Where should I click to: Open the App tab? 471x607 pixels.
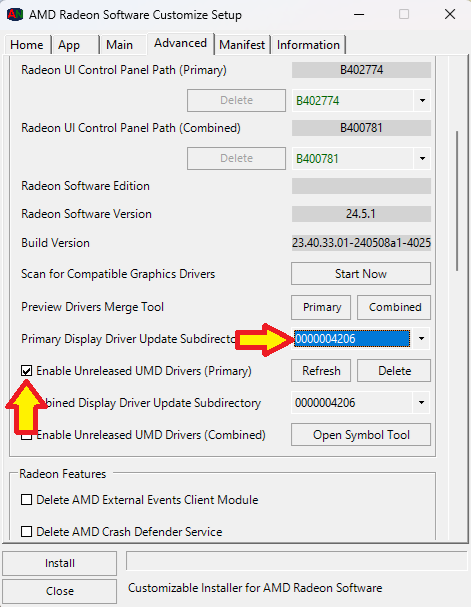pyautogui.click(x=75, y=45)
